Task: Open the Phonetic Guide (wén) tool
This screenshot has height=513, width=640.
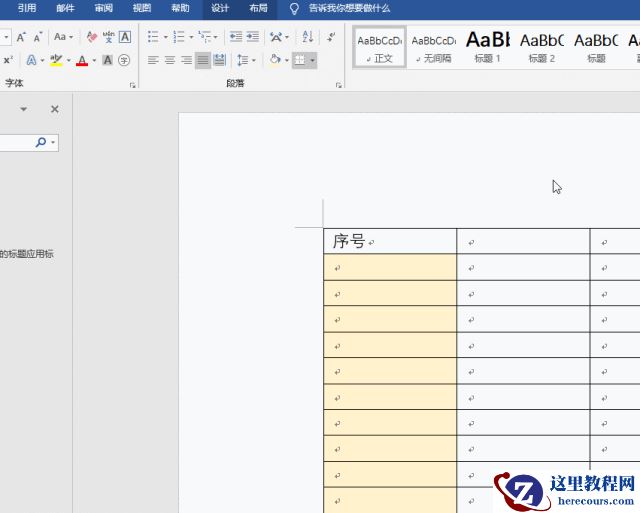Action: pos(109,37)
